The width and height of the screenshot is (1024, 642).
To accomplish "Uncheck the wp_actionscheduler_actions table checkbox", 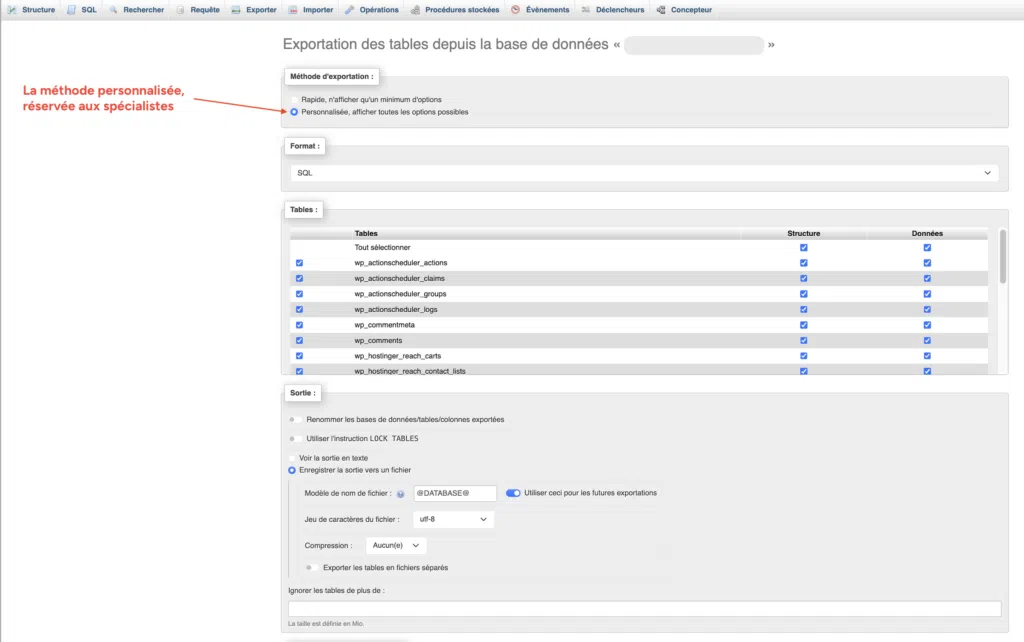I will [299, 263].
